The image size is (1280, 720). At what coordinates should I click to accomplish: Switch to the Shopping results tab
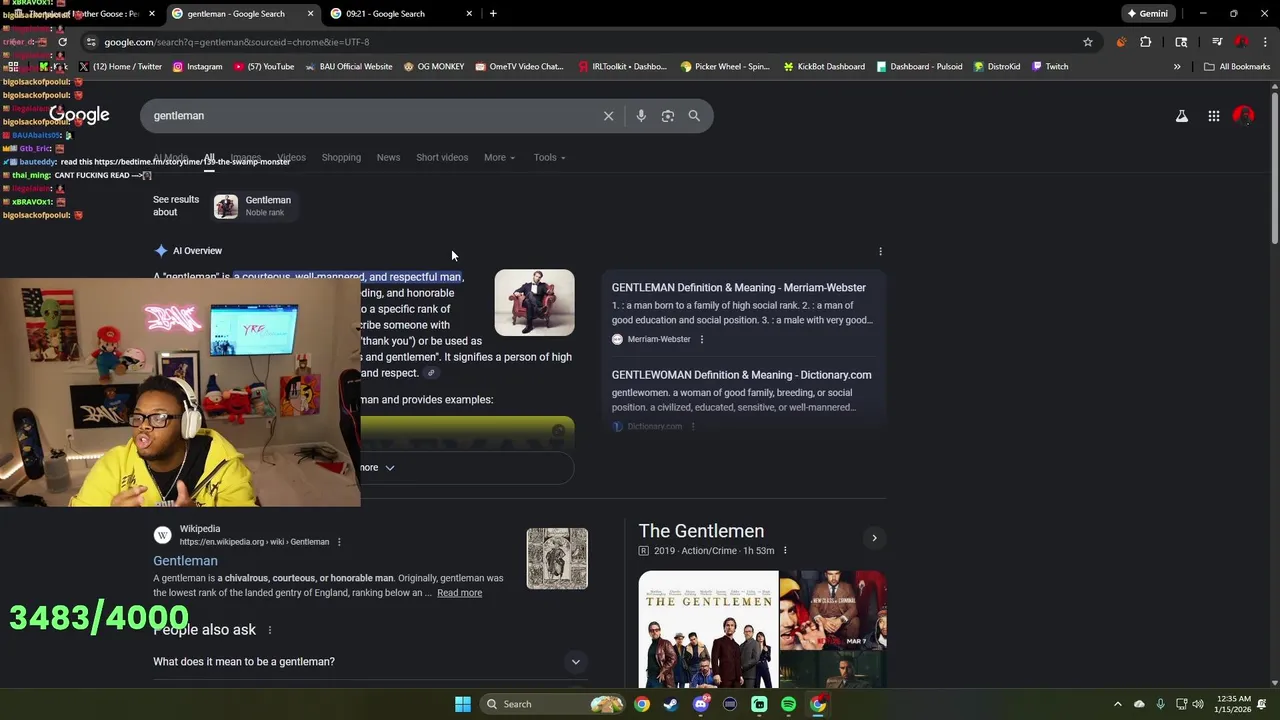click(x=341, y=157)
